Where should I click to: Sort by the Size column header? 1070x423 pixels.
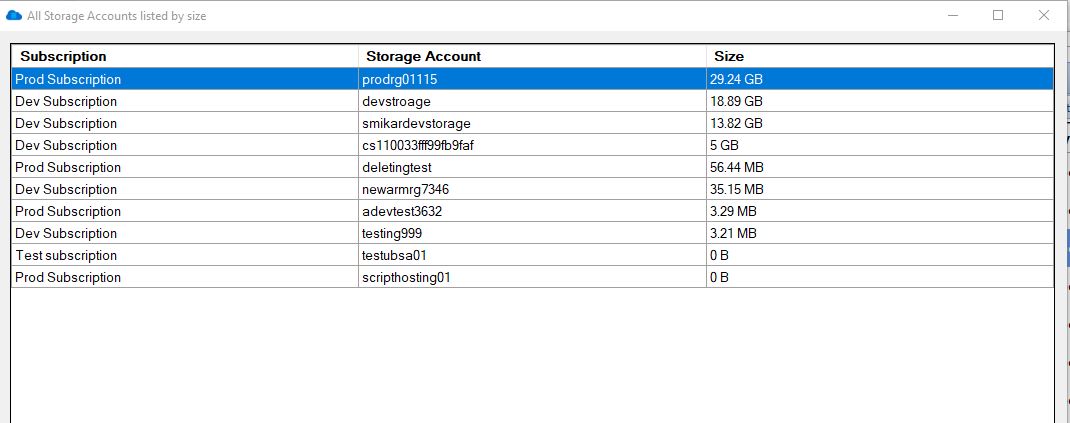tap(880, 56)
